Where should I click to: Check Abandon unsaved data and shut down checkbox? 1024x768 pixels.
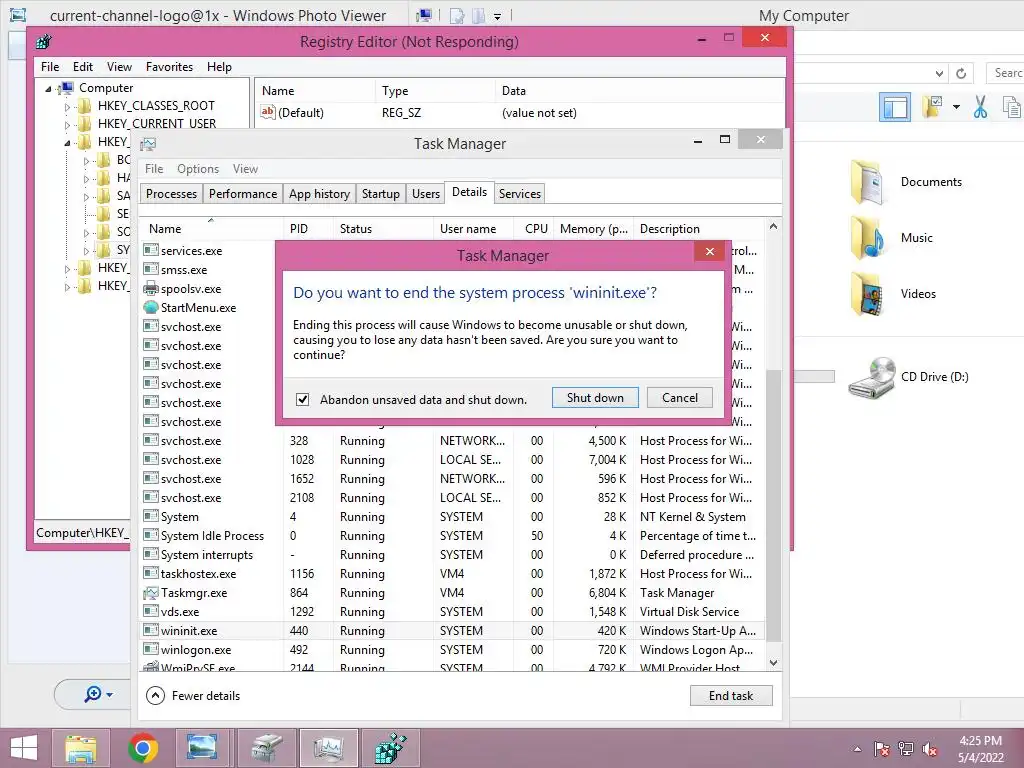(302, 399)
